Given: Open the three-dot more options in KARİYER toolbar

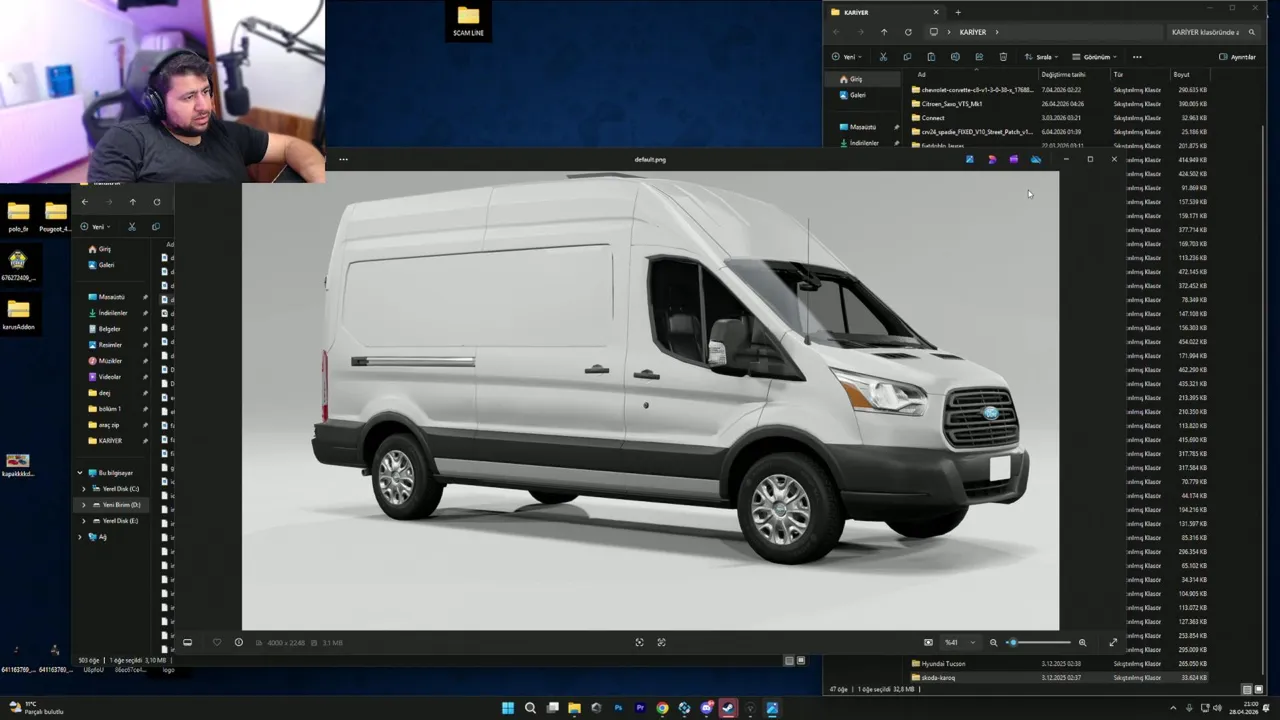Looking at the screenshot, I should pyautogui.click(x=1137, y=57).
